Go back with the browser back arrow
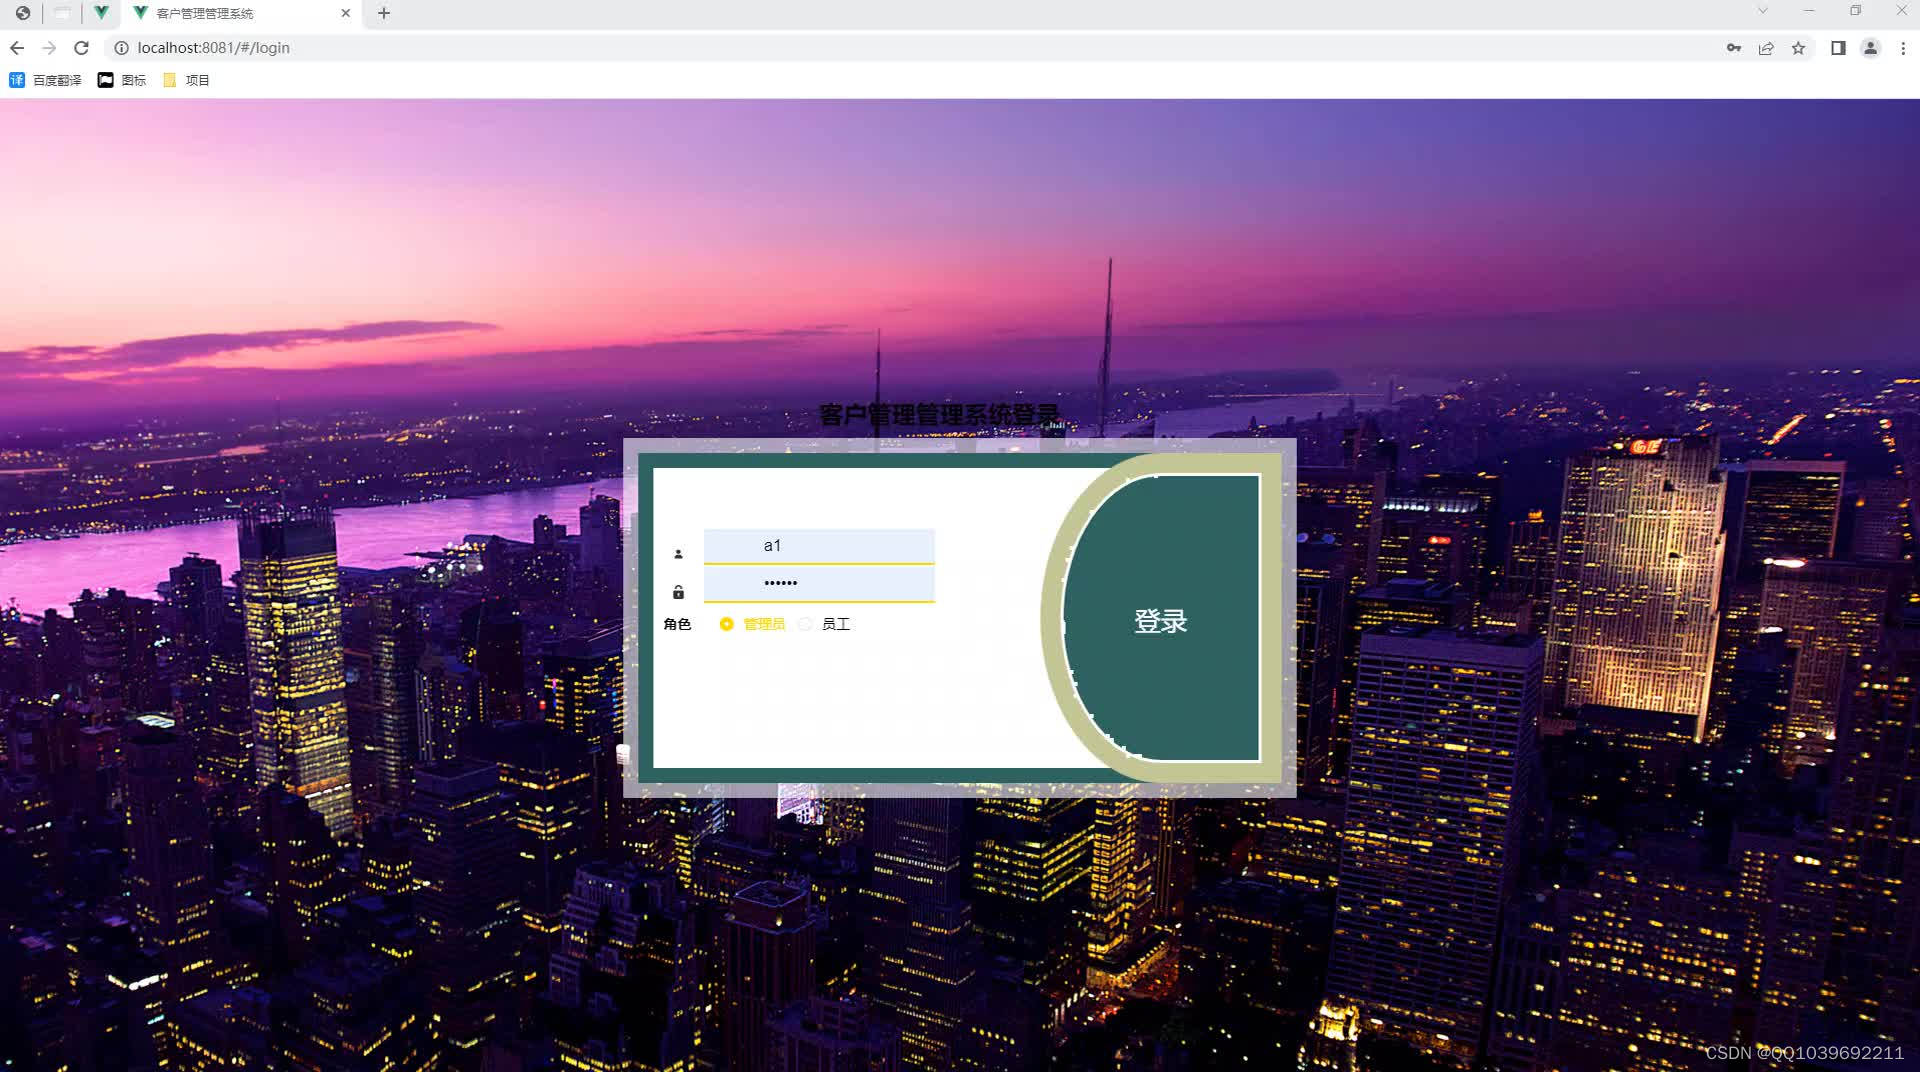The width and height of the screenshot is (1920, 1072). pos(17,48)
